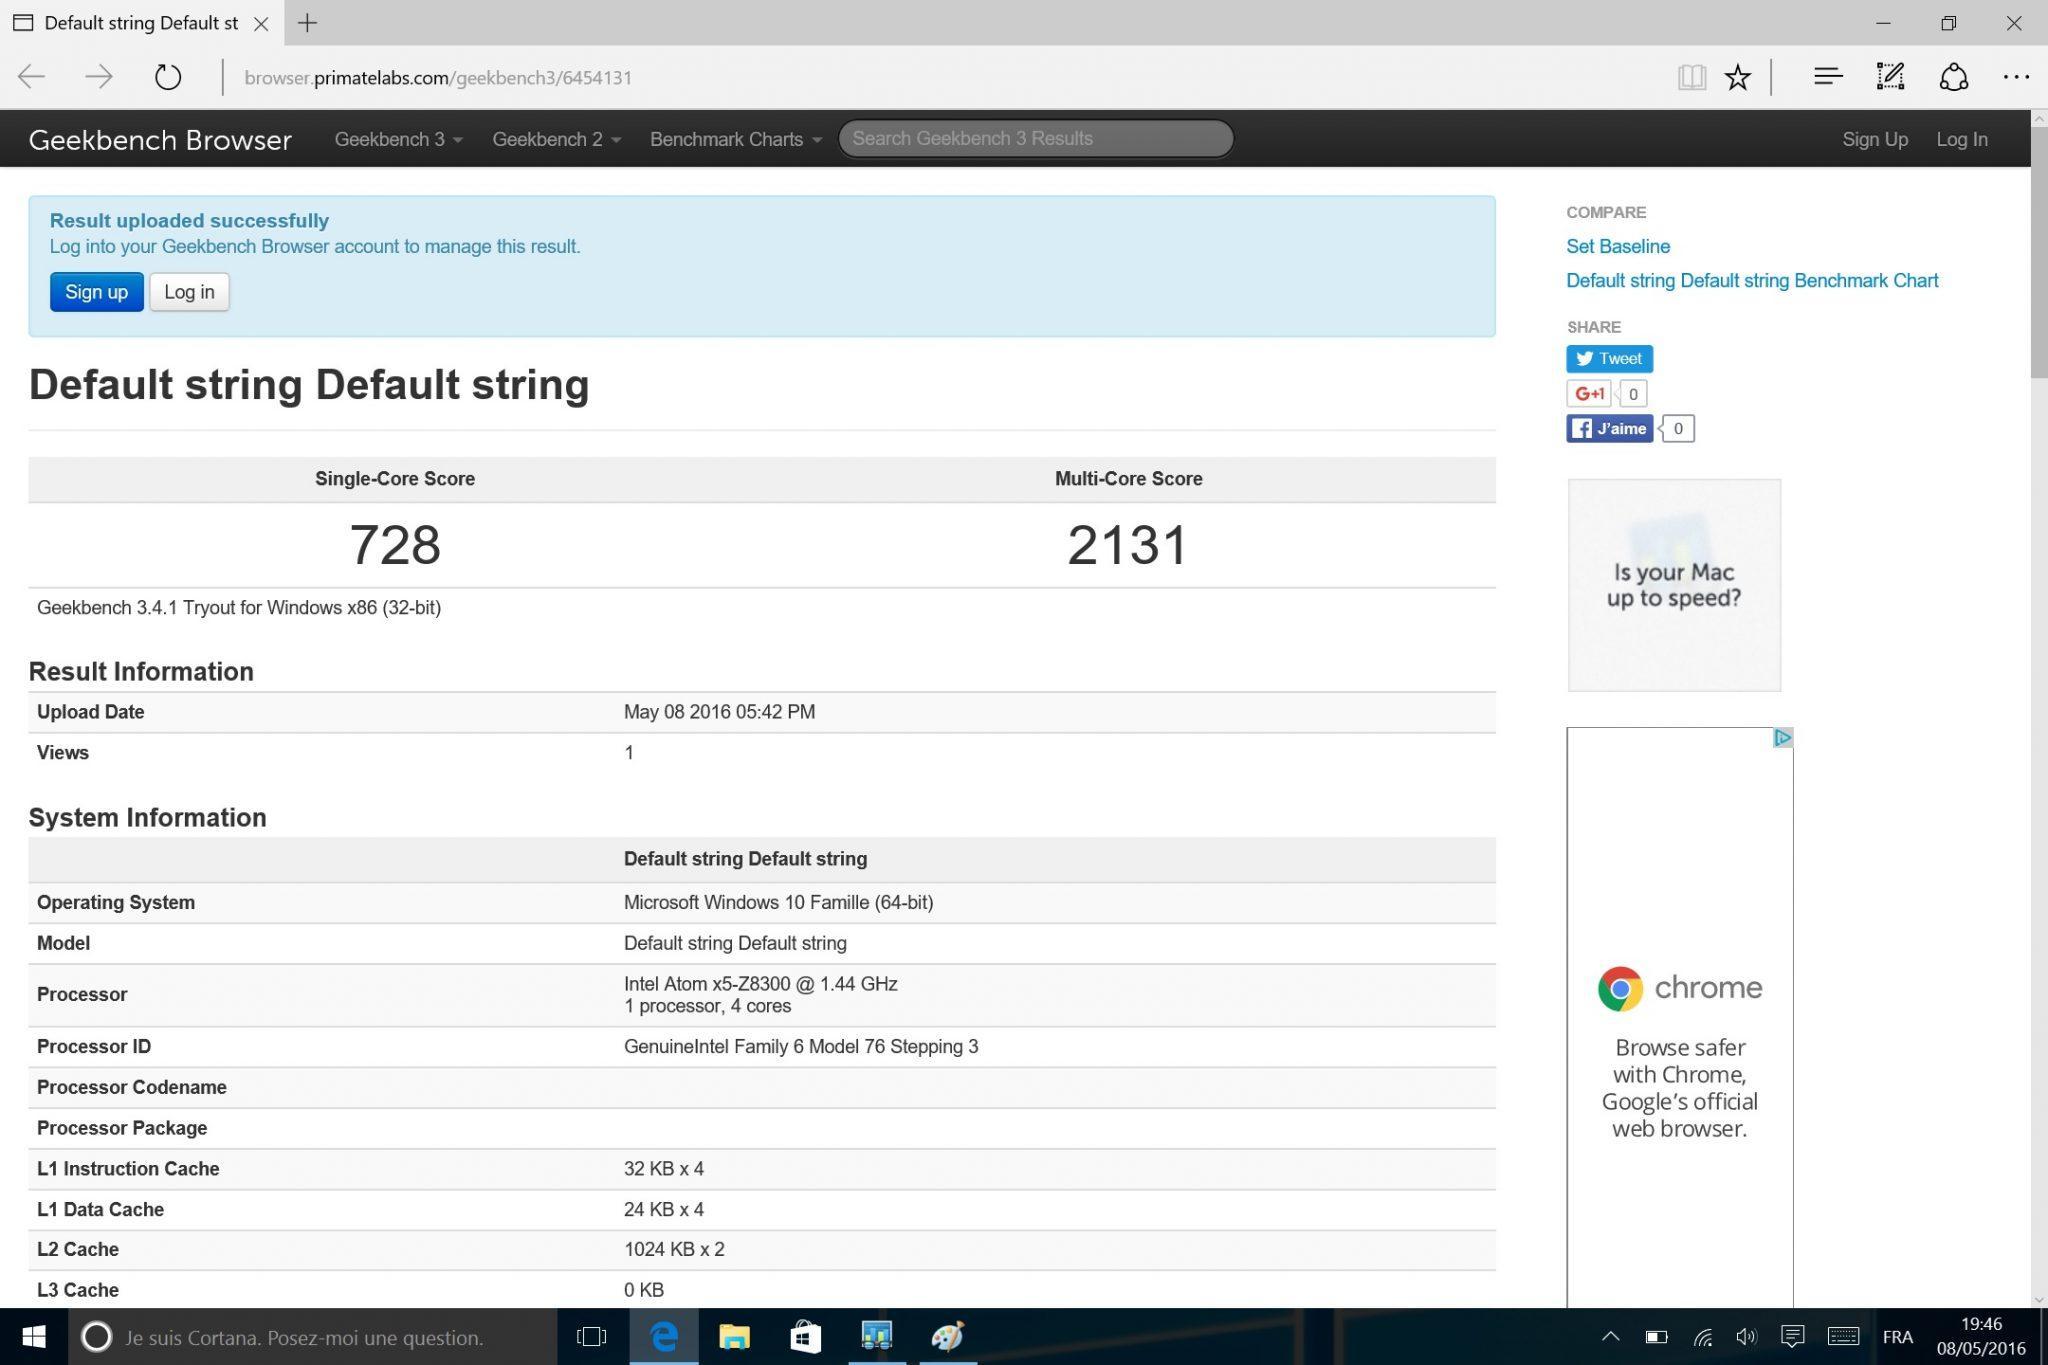
Task: Close the Default string tab
Action: 261,23
